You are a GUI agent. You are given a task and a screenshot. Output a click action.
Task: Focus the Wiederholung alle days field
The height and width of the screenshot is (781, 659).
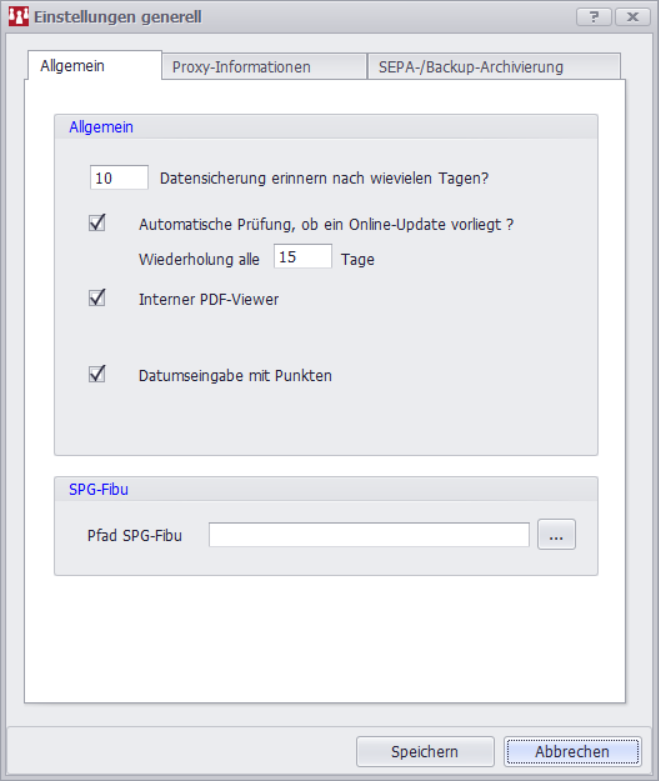[302, 257]
